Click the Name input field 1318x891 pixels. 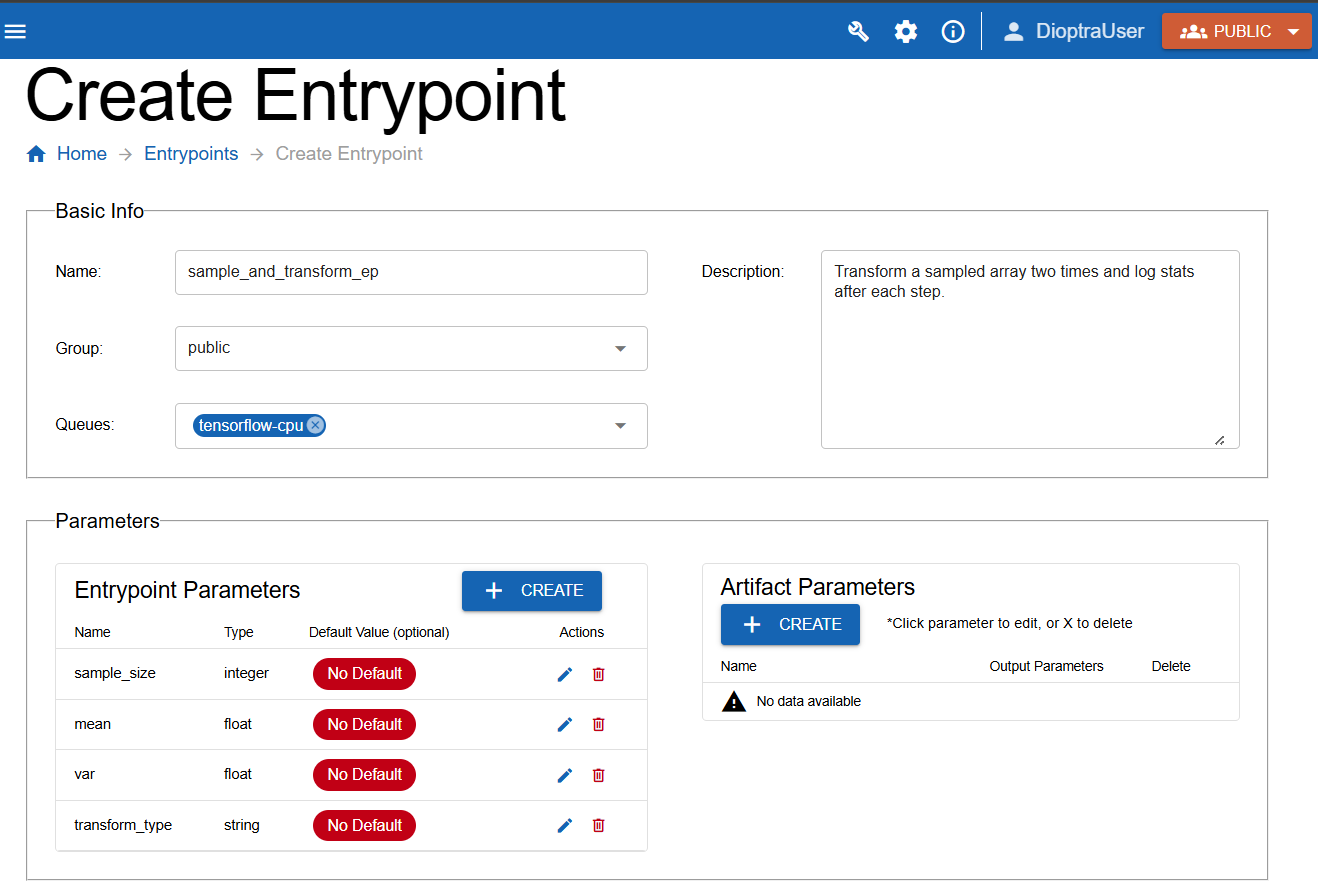pyautogui.click(x=411, y=272)
